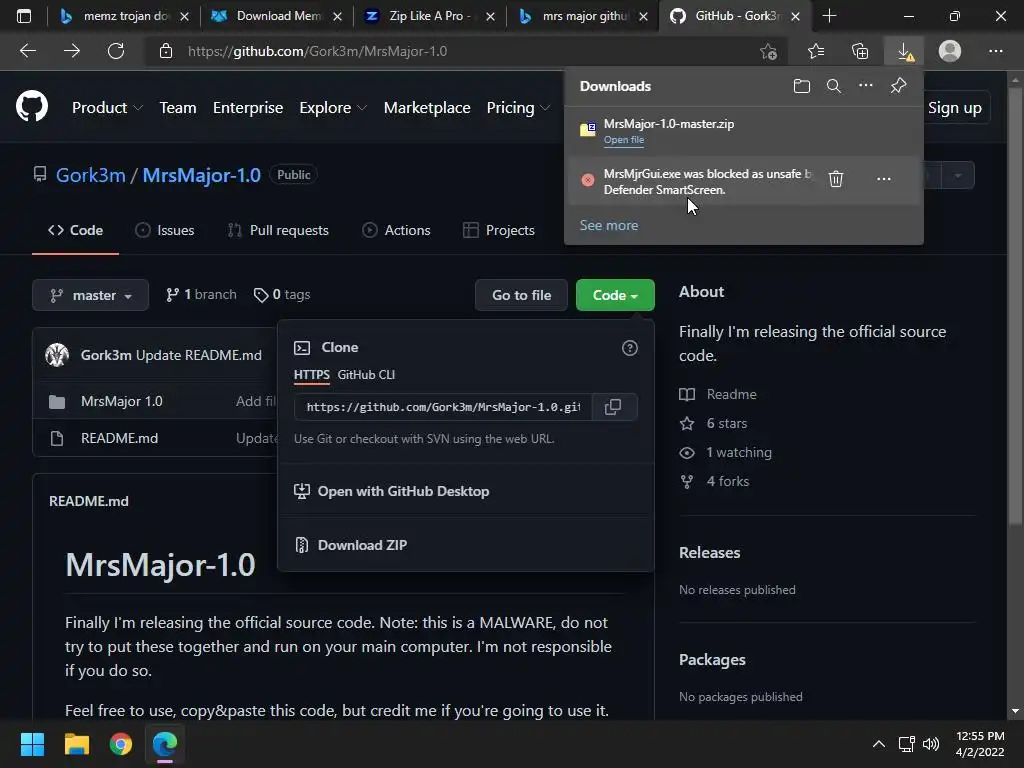Copy the clone URL to clipboard
The image size is (1024, 768).
[613, 407]
